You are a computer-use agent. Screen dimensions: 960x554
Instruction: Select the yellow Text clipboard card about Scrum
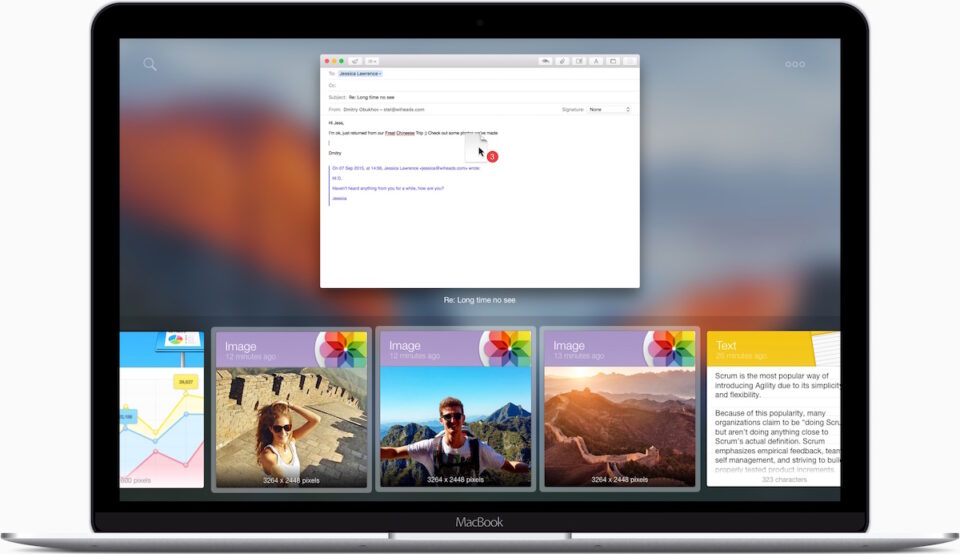pos(773,410)
